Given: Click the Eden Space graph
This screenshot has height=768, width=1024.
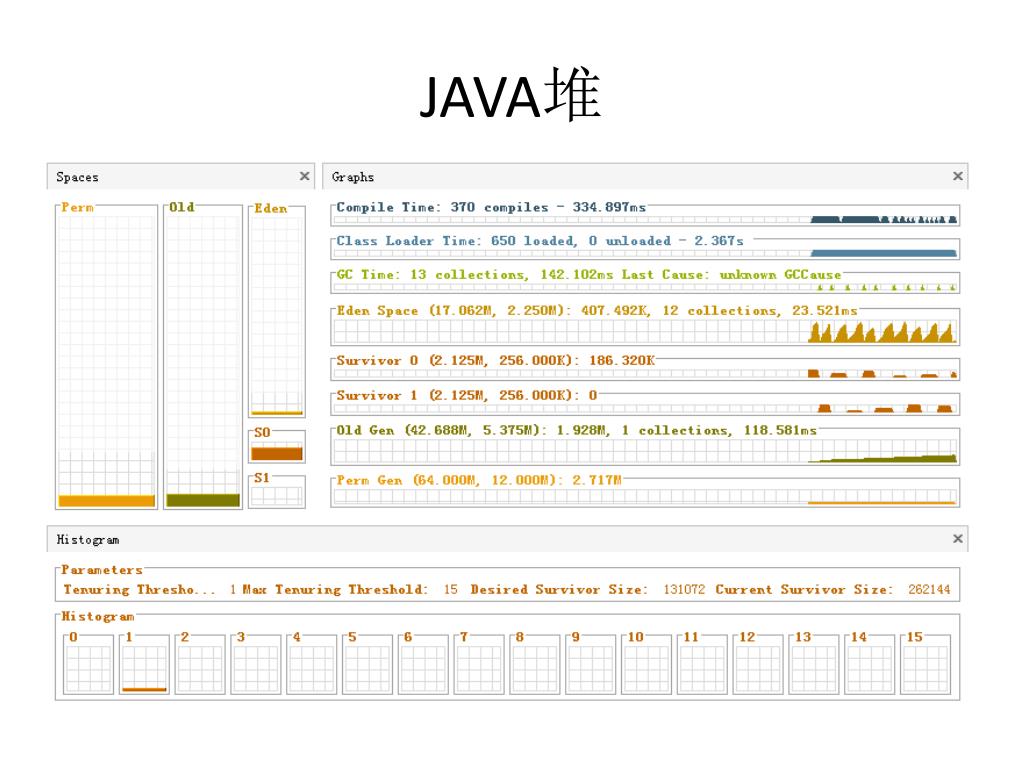Looking at the screenshot, I should point(645,327).
